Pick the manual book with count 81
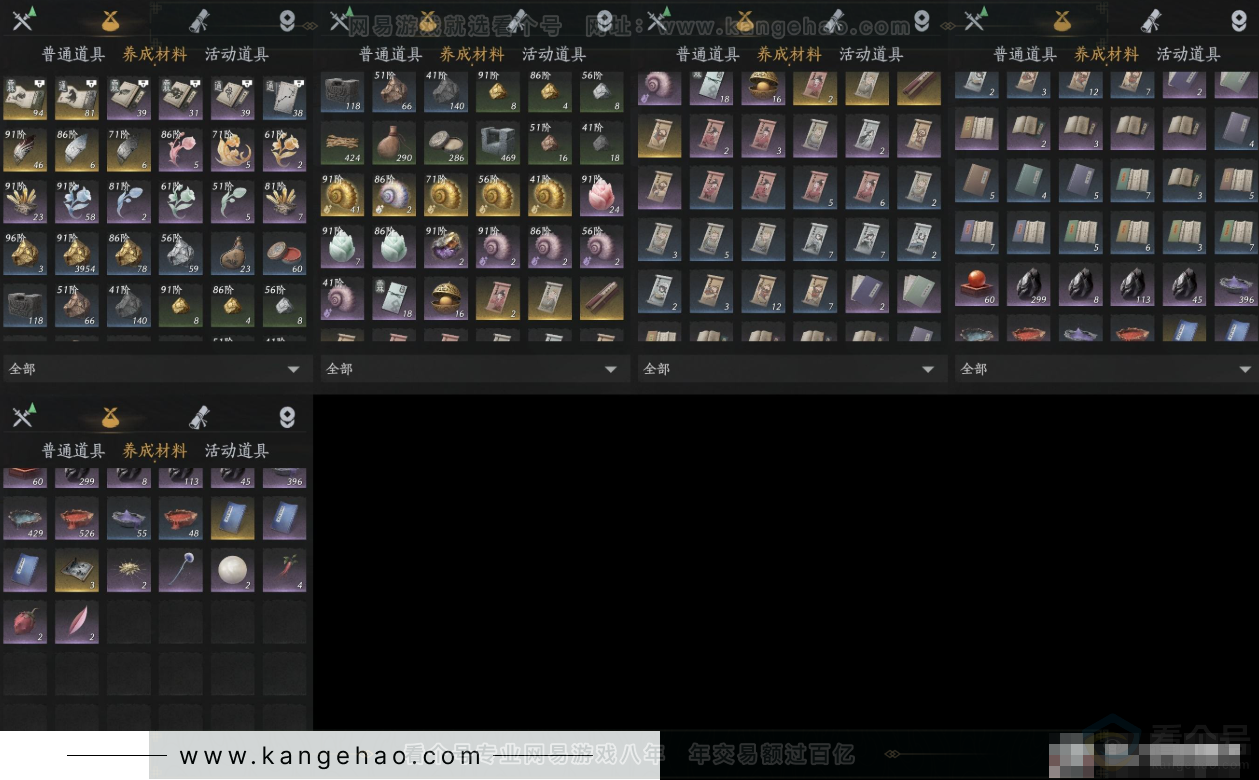This screenshot has height=780, width=1259. tap(77, 98)
